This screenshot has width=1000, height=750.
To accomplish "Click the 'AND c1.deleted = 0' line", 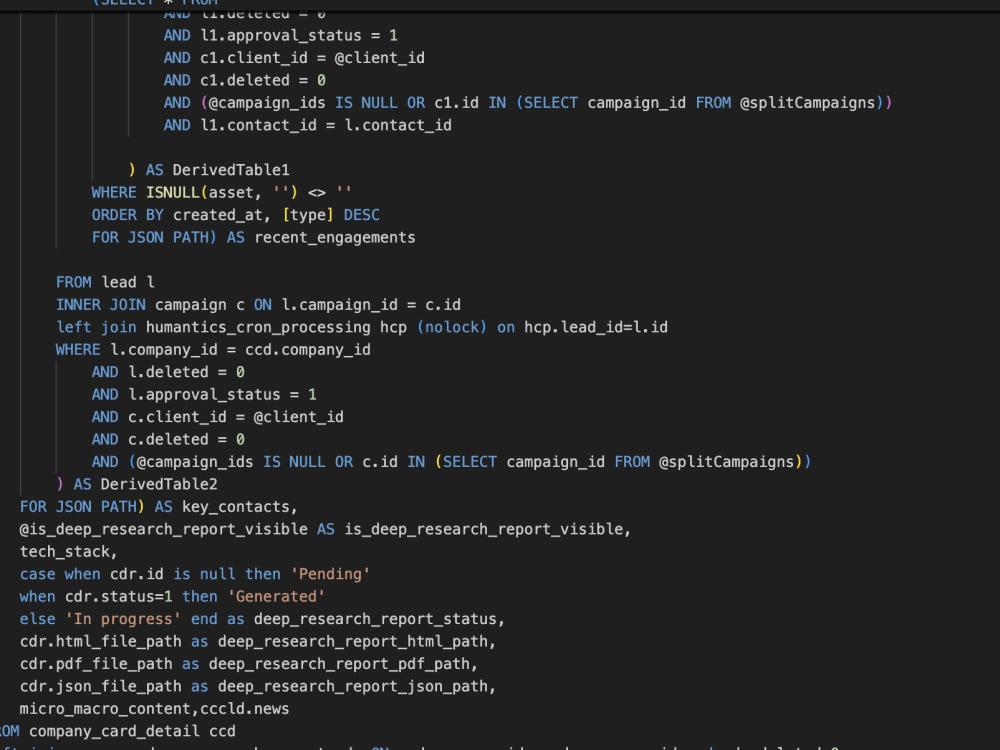I will 245,80.
